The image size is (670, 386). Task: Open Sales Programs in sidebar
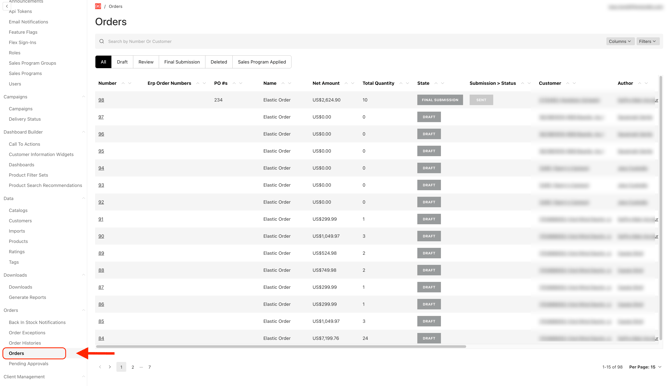point(25,74)
